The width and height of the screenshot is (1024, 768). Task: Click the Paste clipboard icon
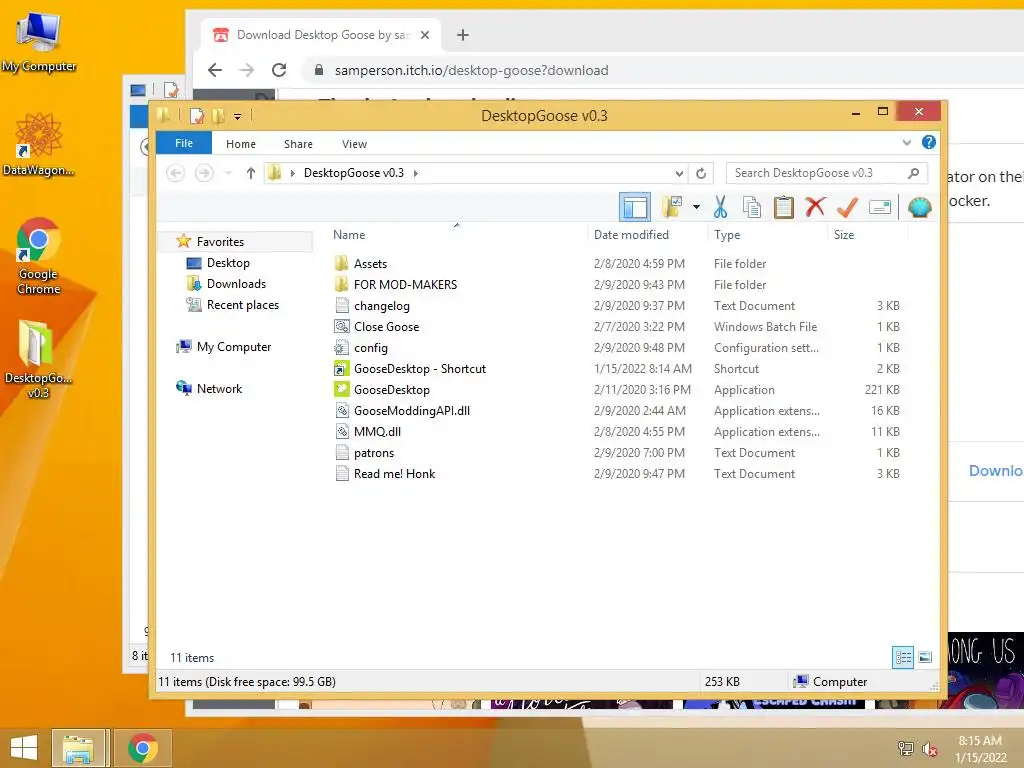[x=784, y=207]
